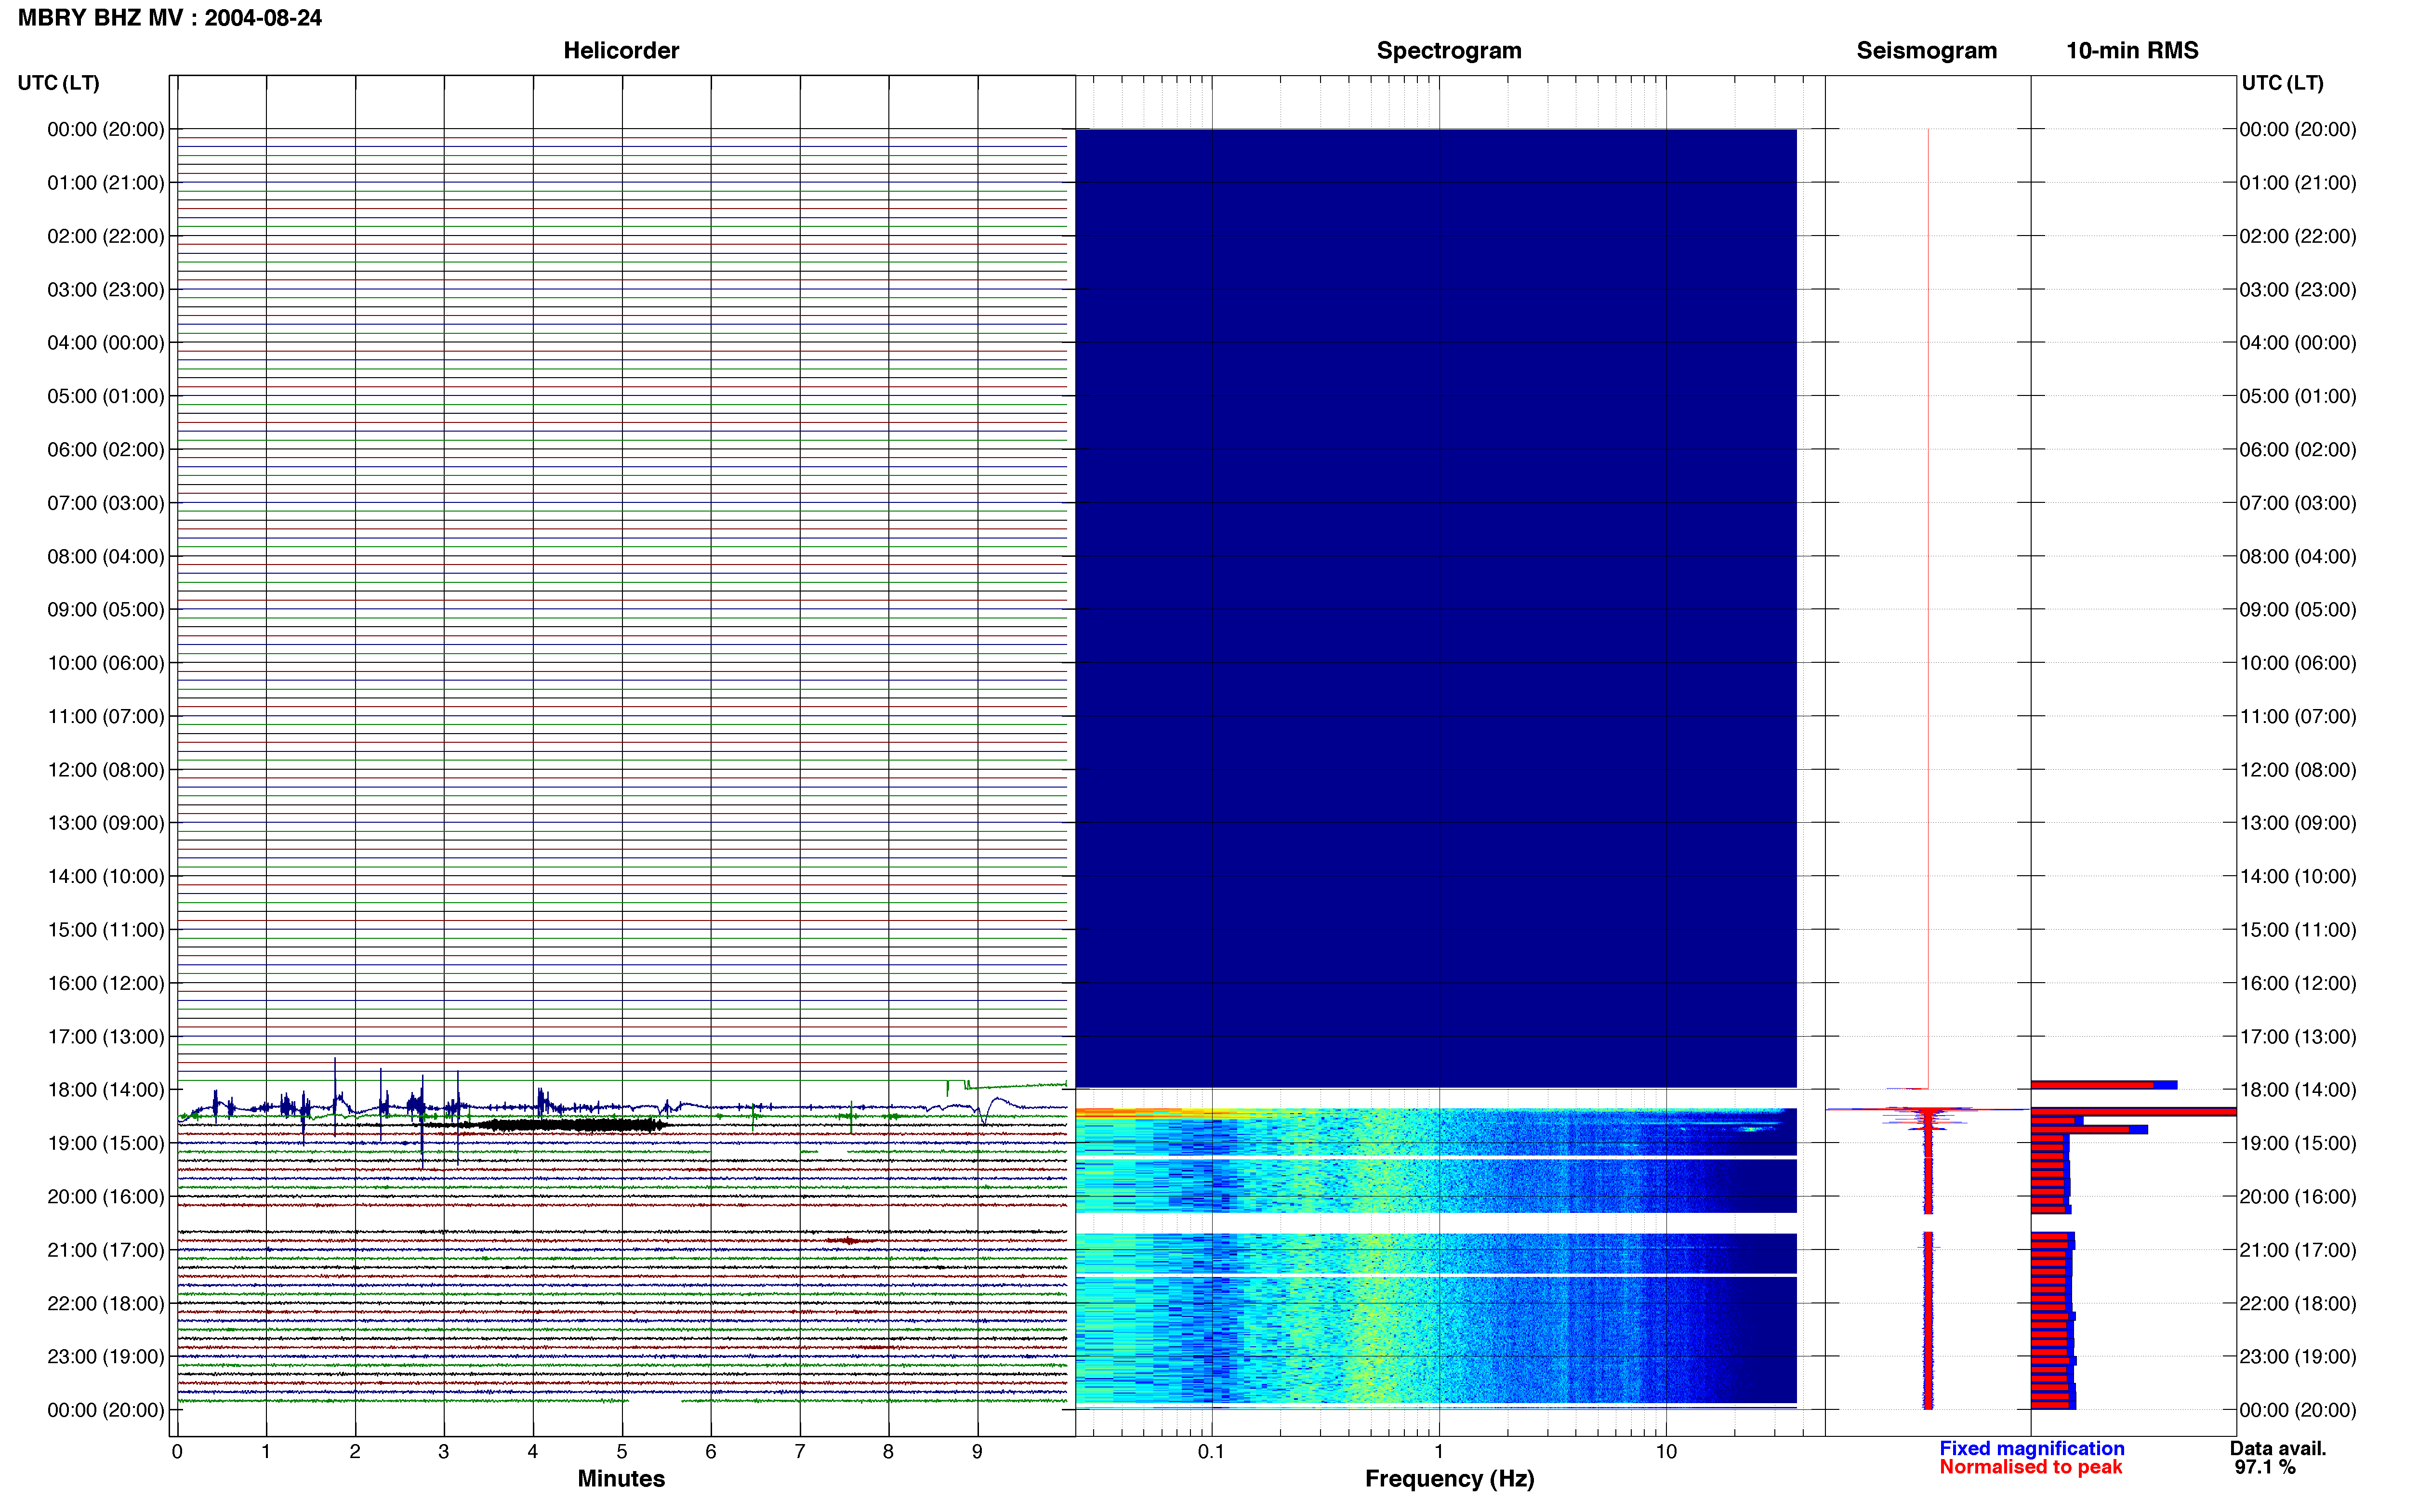Select the 'Seismogram' panel heading
2418x1512 pixels.
click(x=1926, y=50)
